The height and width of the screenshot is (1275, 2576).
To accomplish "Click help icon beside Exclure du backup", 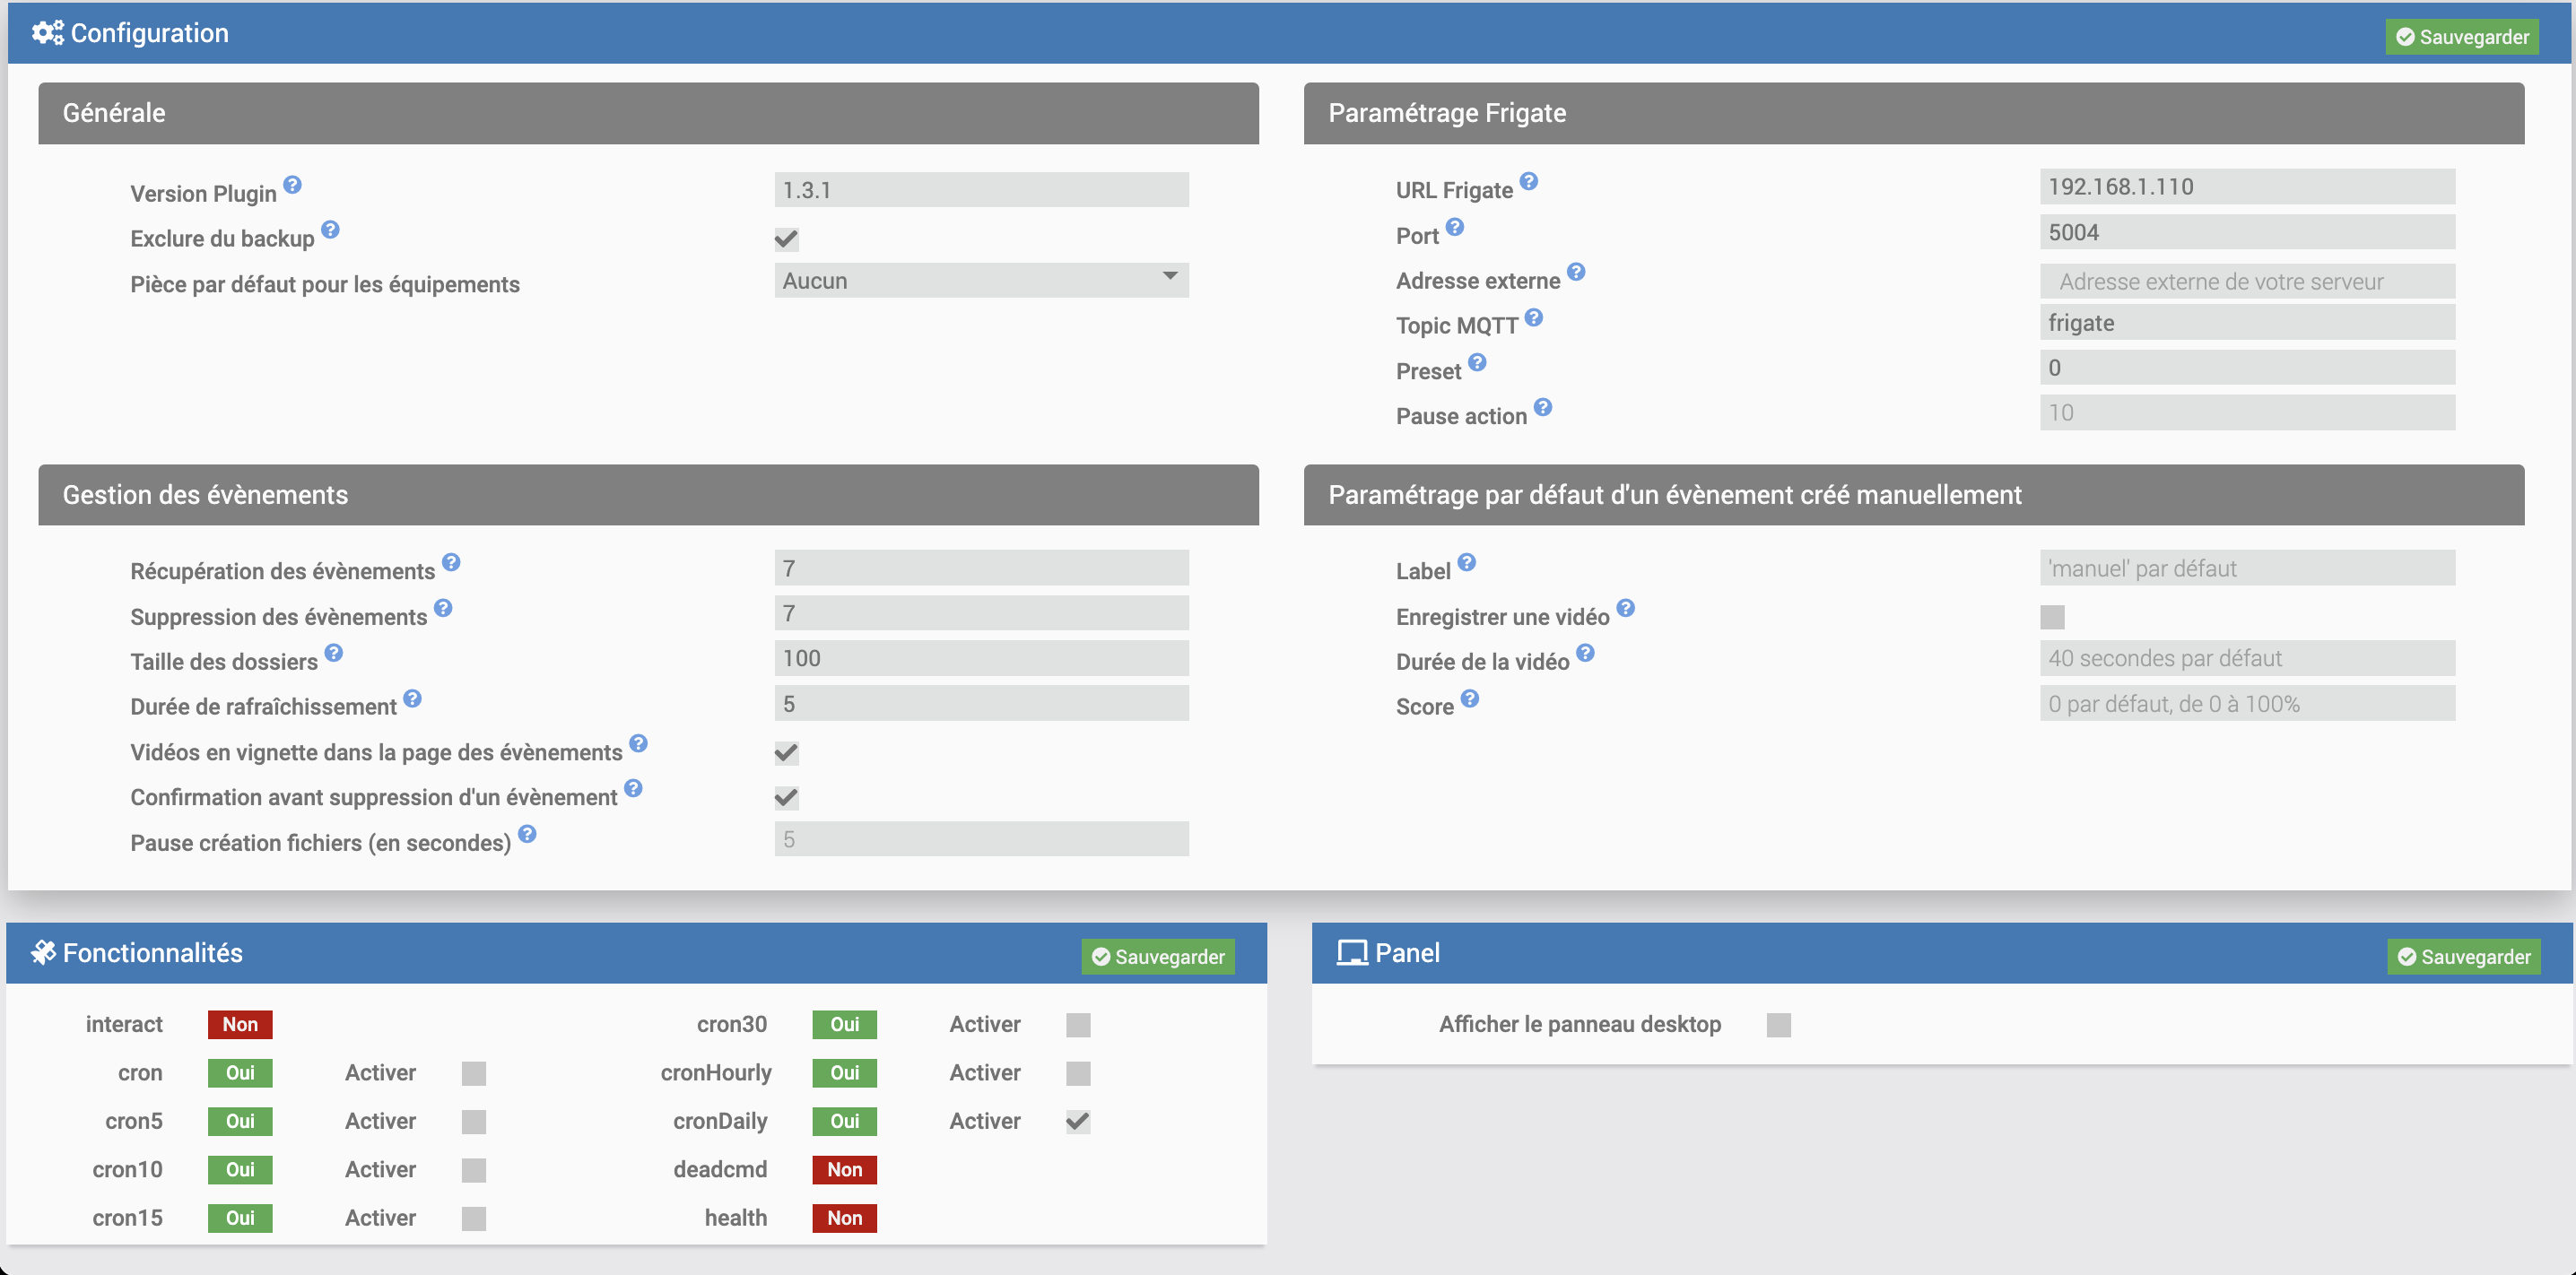I will coord(331,230).
